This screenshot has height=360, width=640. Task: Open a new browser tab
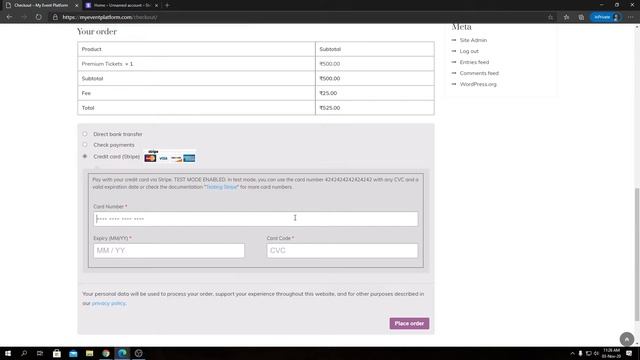(167, 5)
